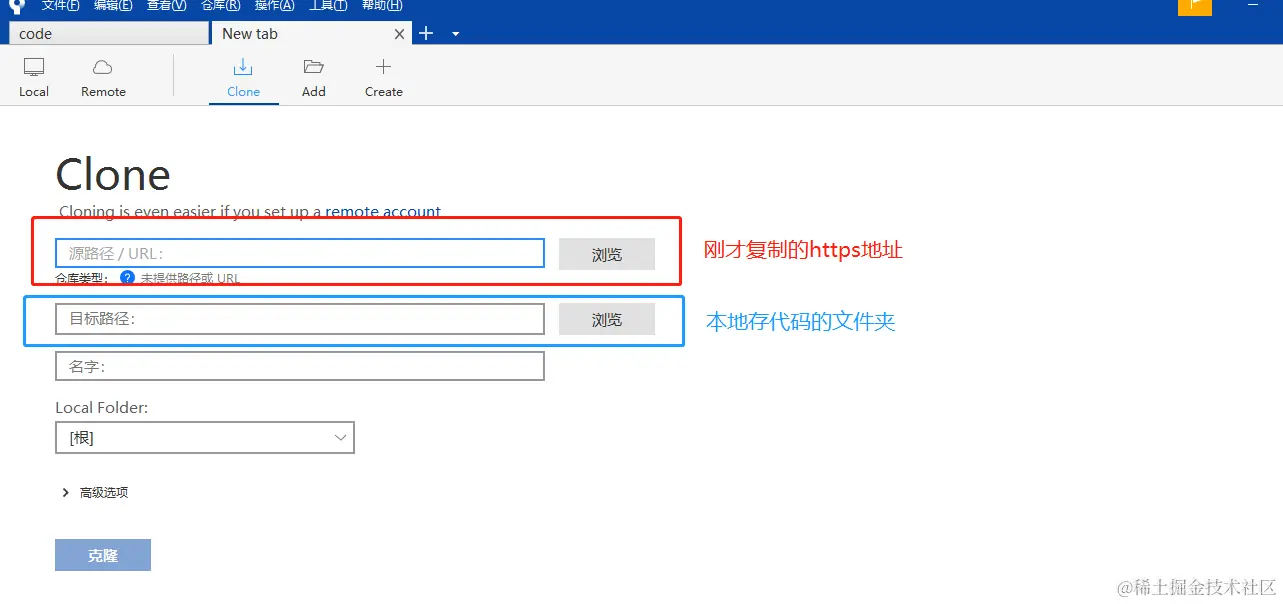Click 浏览 next to source path field
The width and height of the screenshot is (1283, 604).
point(607,254)
